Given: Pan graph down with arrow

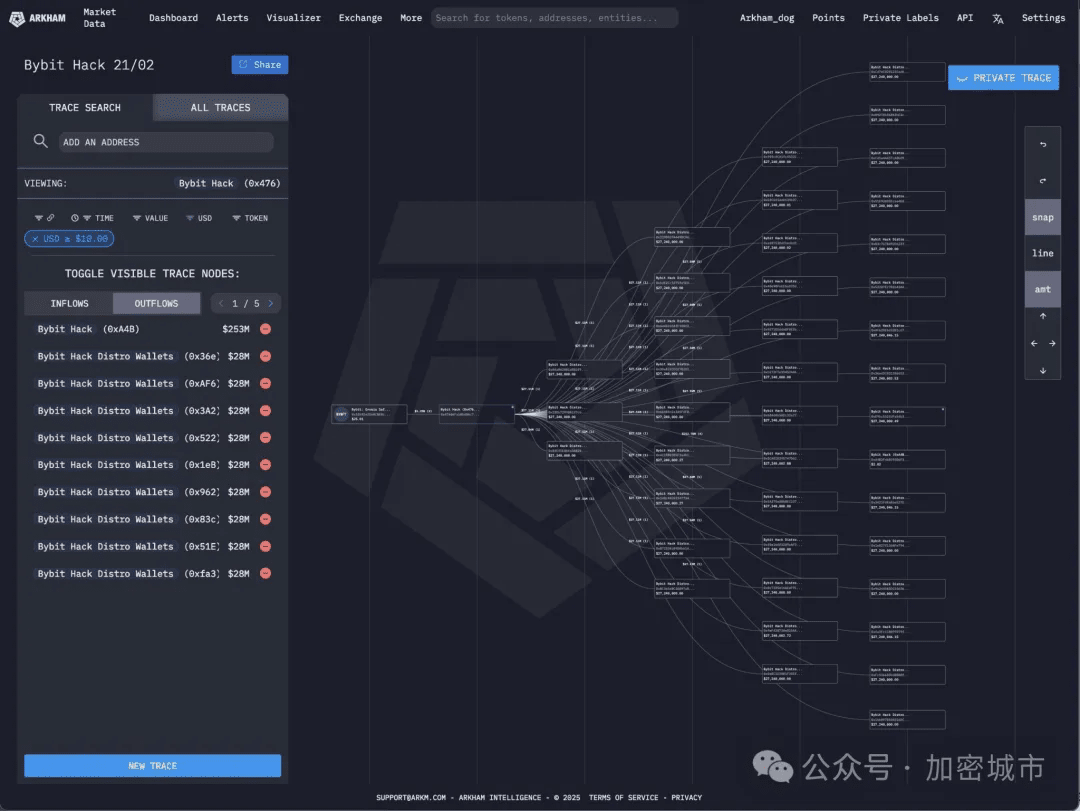Looking at the screenshot, I should [x=1043, y=371].
